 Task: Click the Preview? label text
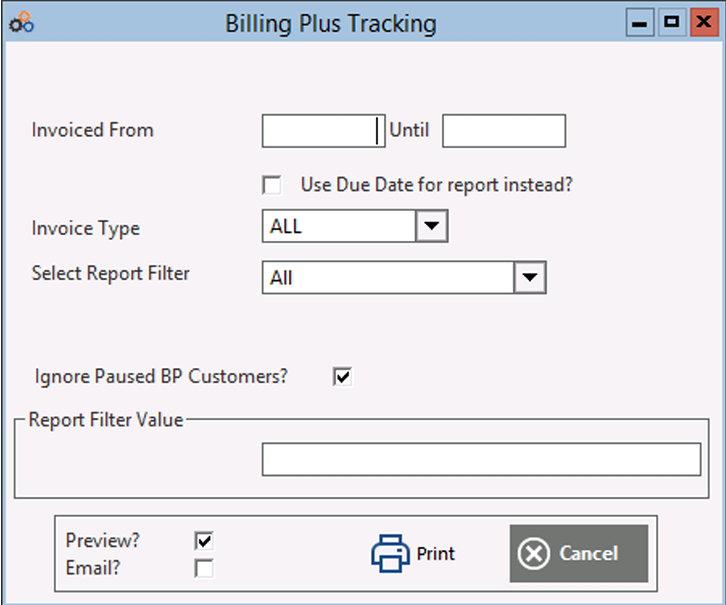point(103,540)
